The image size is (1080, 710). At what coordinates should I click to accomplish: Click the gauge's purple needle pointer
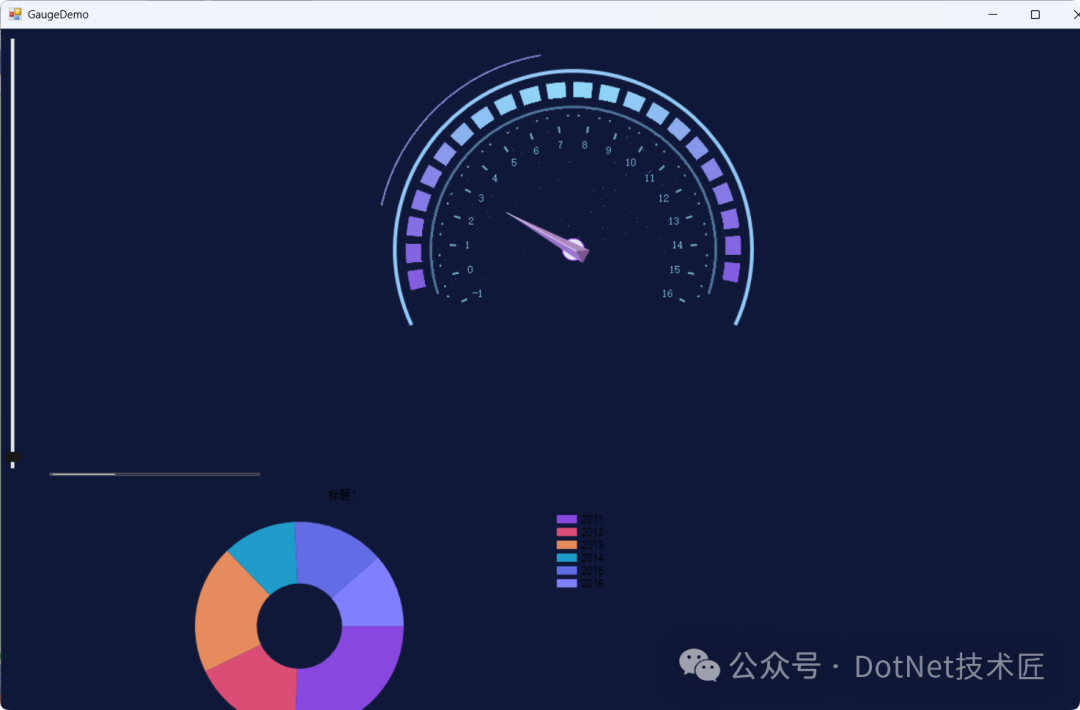click(x=548, y=237)
